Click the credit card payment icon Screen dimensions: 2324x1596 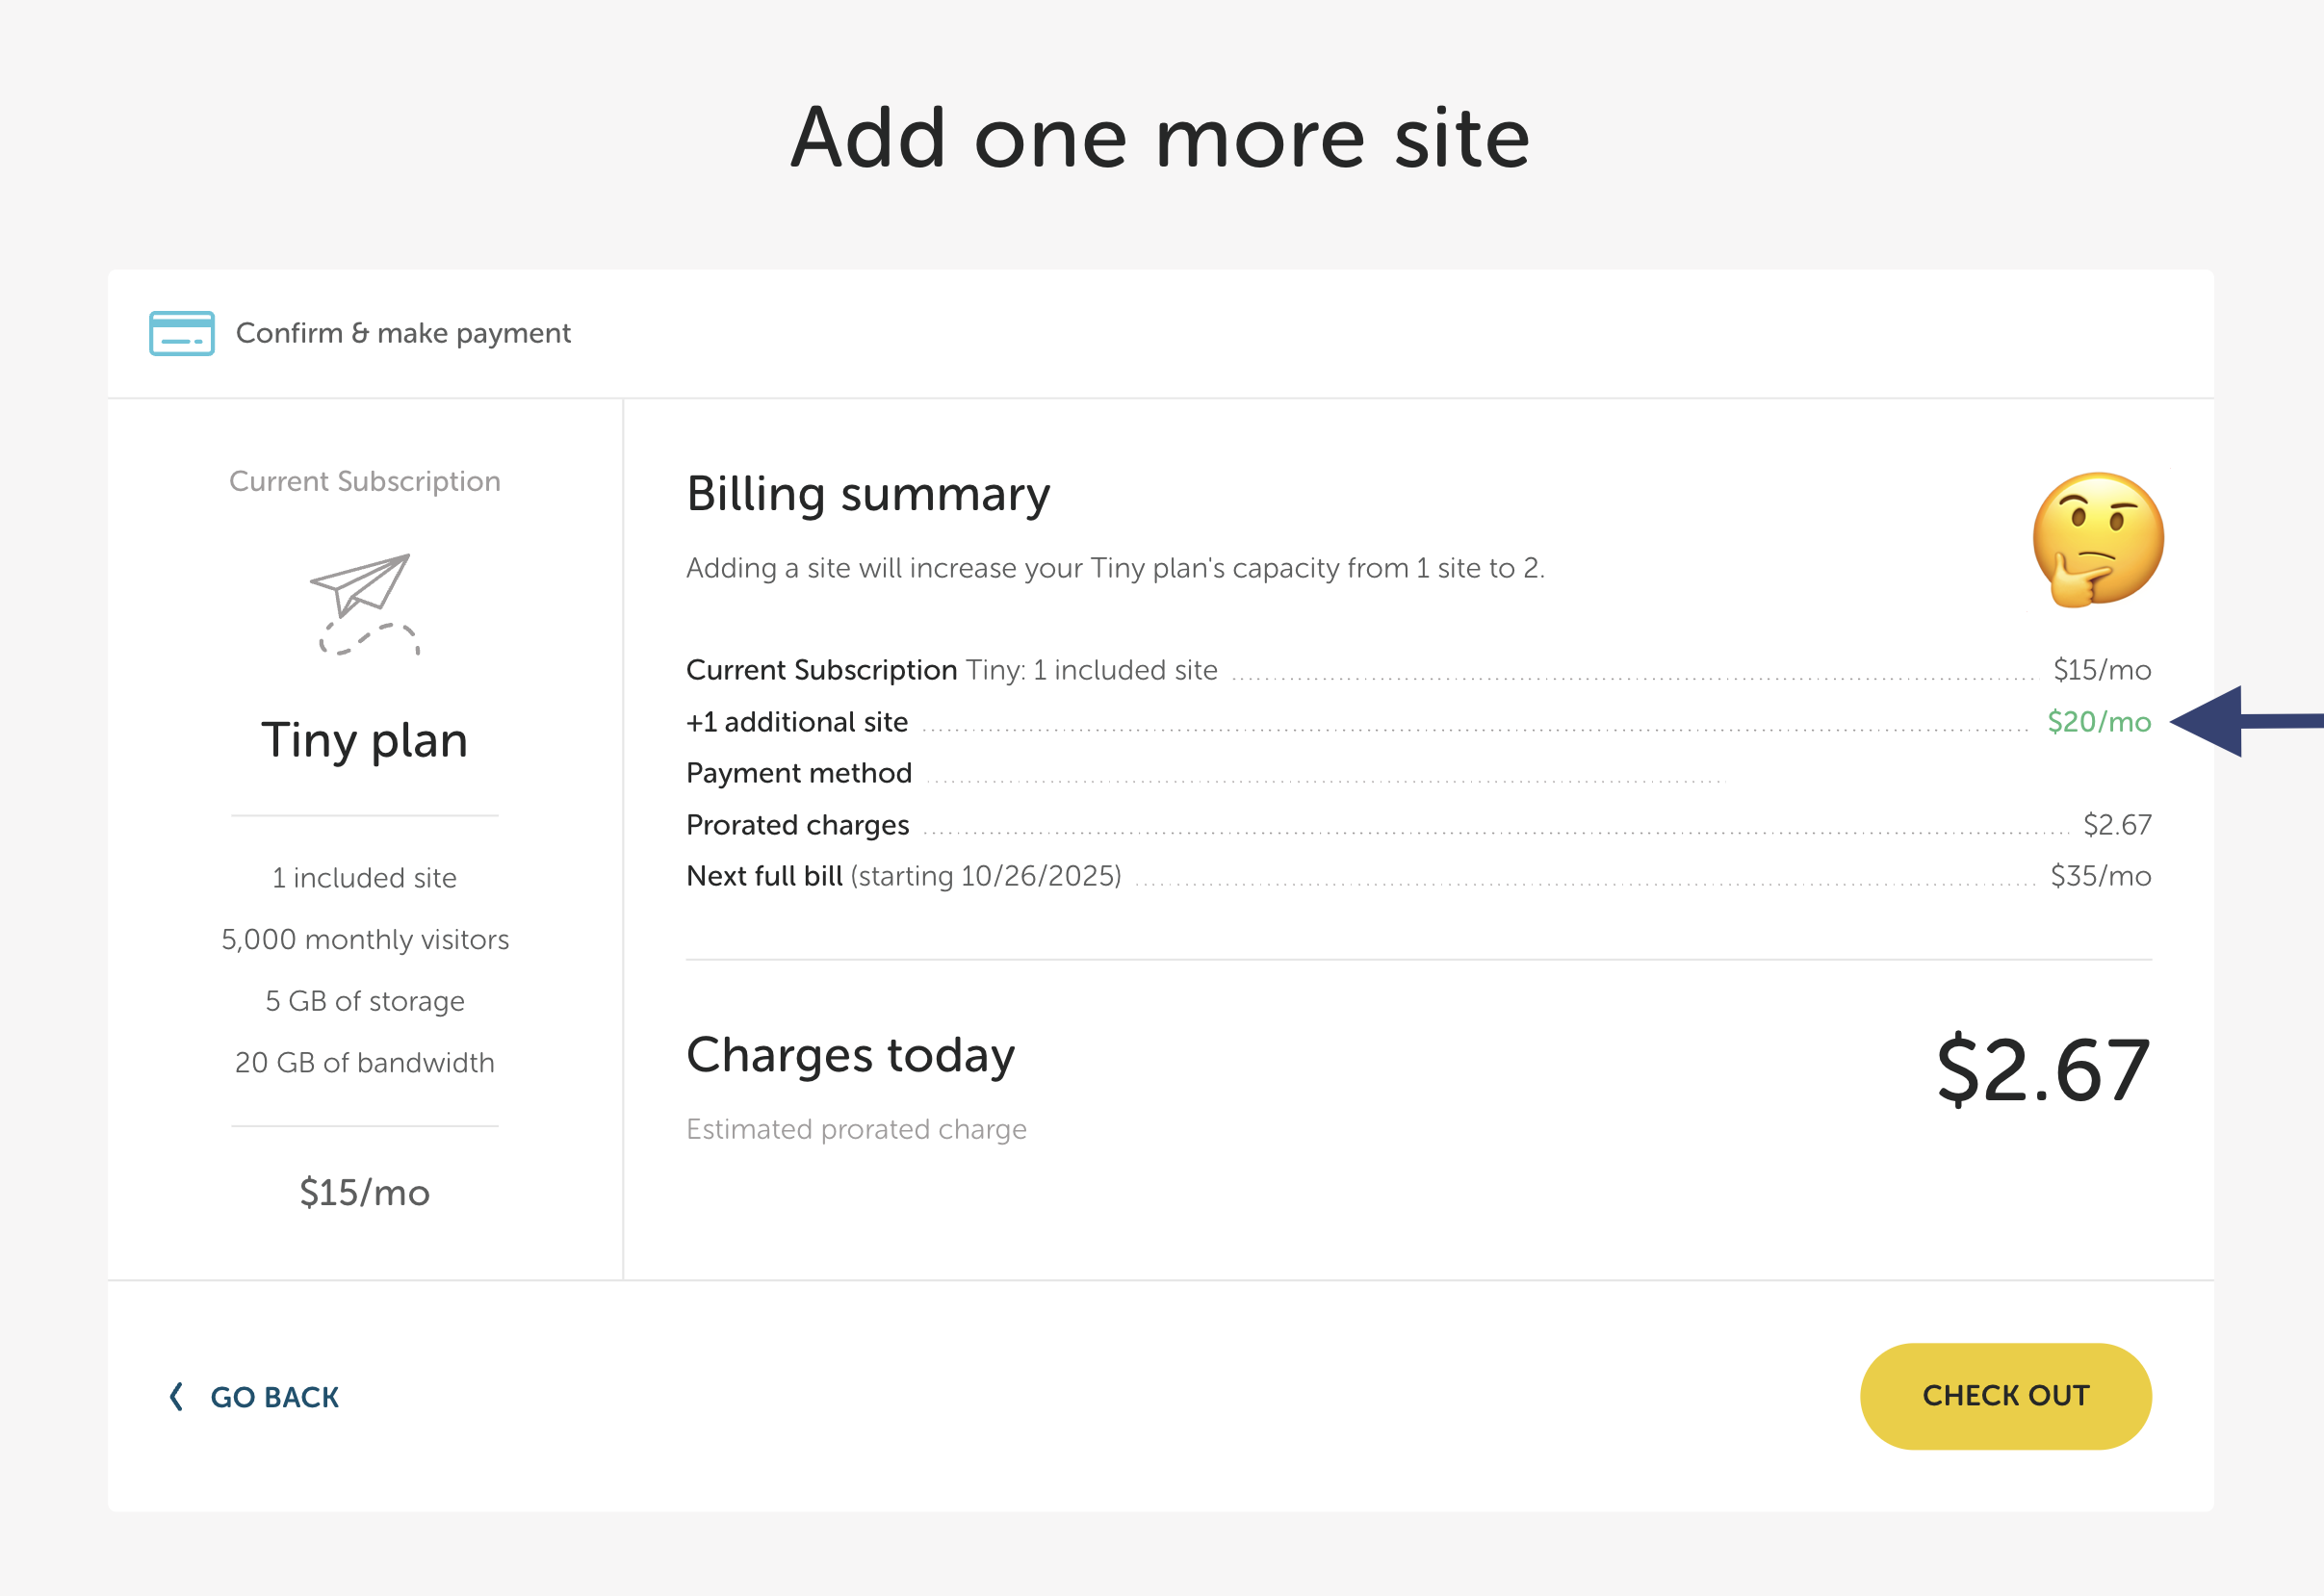[181, 333]
